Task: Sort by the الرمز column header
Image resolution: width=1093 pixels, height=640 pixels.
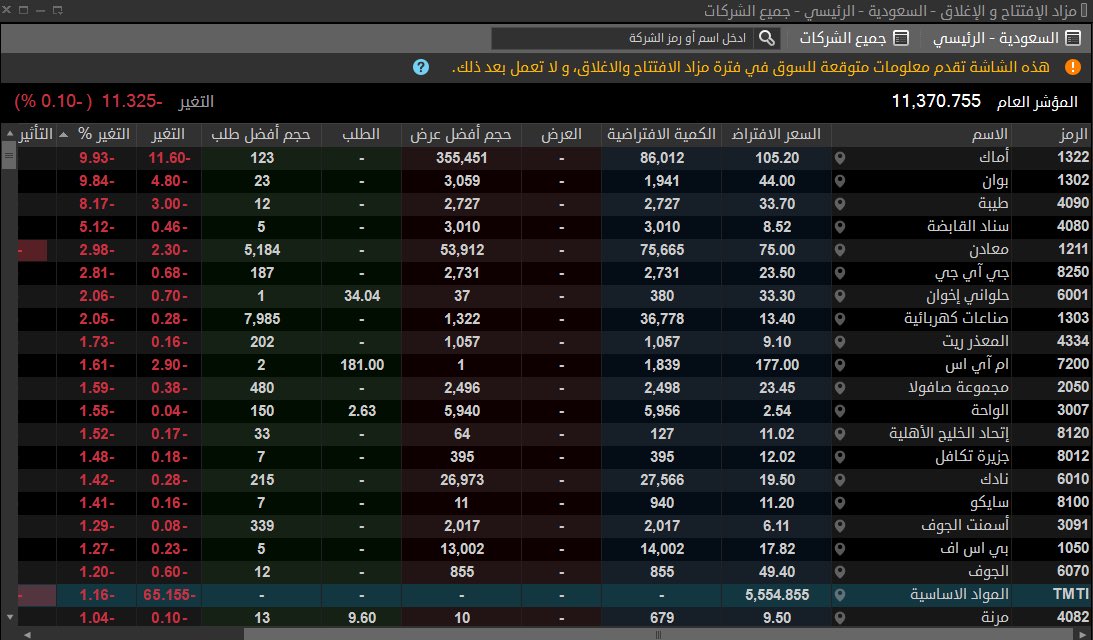Action: click(1051, 135)
